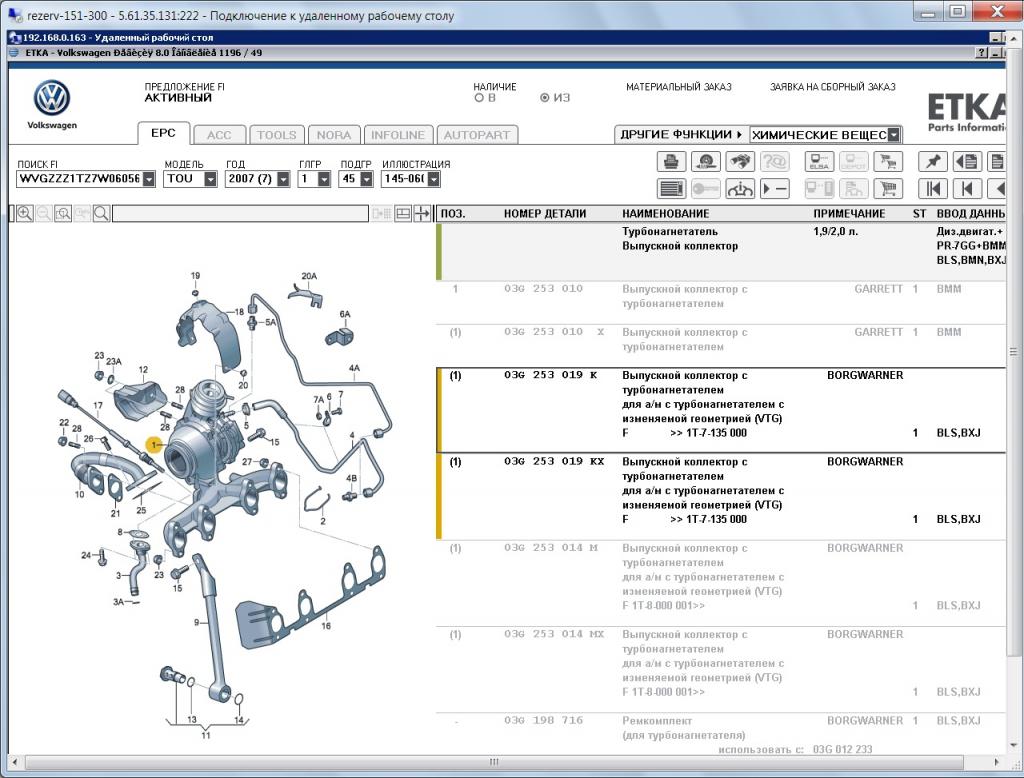Screen dimensions: 1024x778
Task: Select part number 03G 253 019 KX
Action: (554, 461)
